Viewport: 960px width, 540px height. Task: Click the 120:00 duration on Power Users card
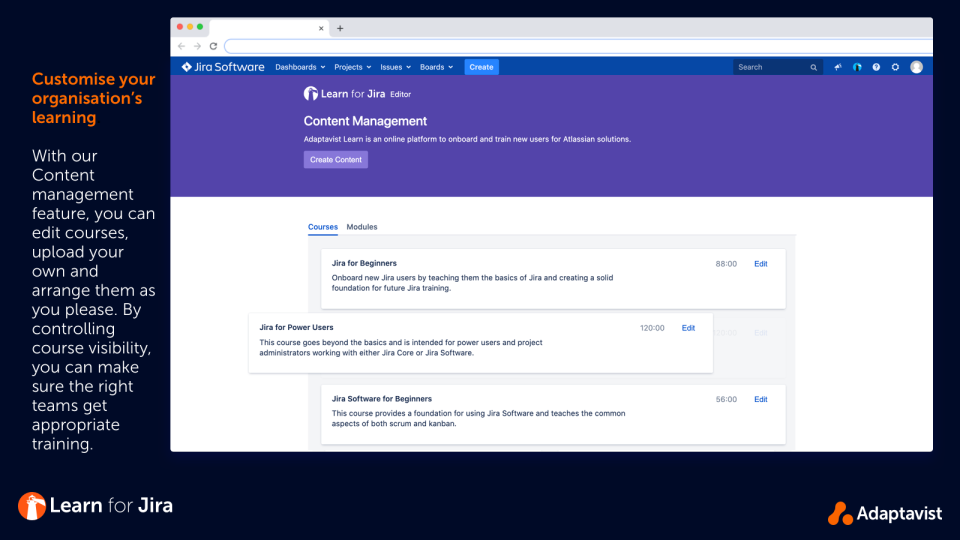coord(652,328)
